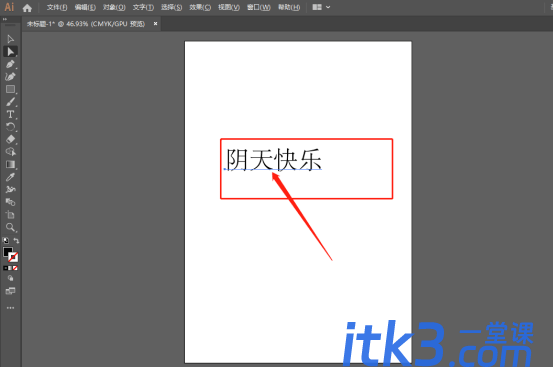Select the Shape Builder tool

(x=10, y=152)
